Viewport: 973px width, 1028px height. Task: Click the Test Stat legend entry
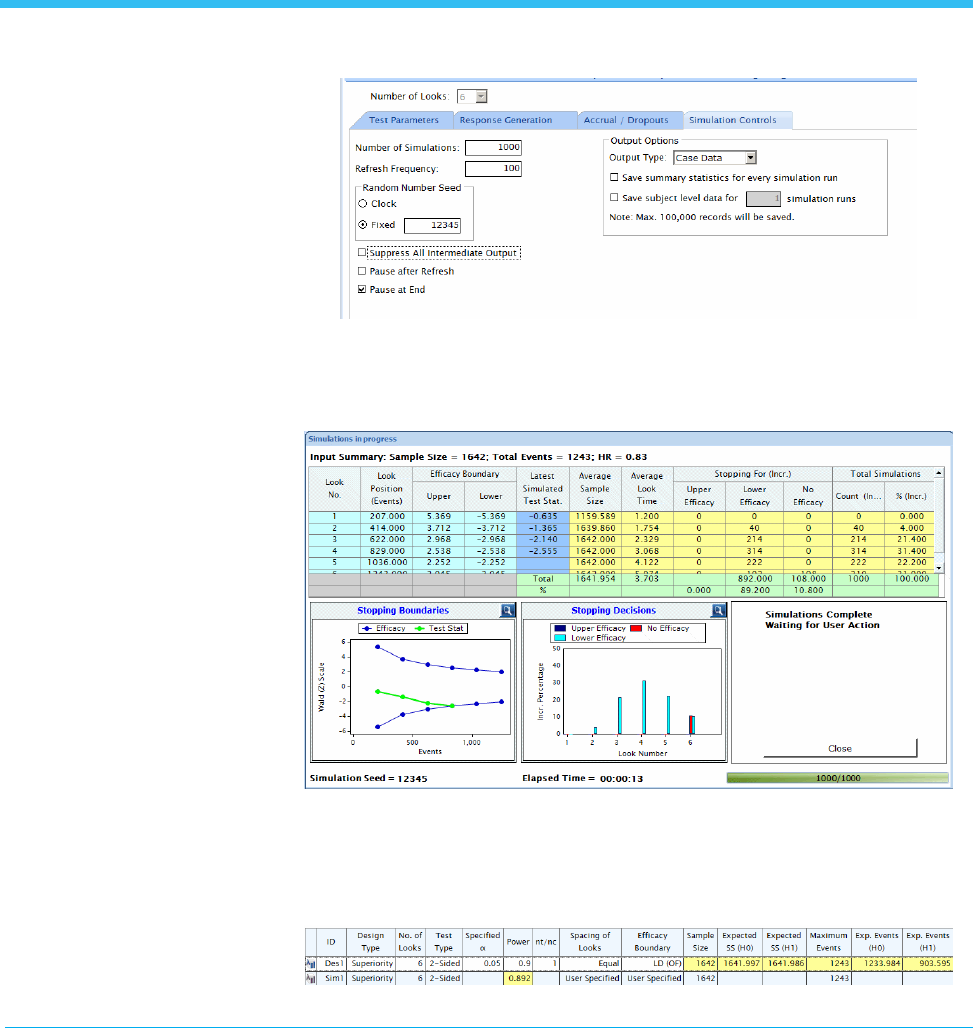[x=439, y=628]
